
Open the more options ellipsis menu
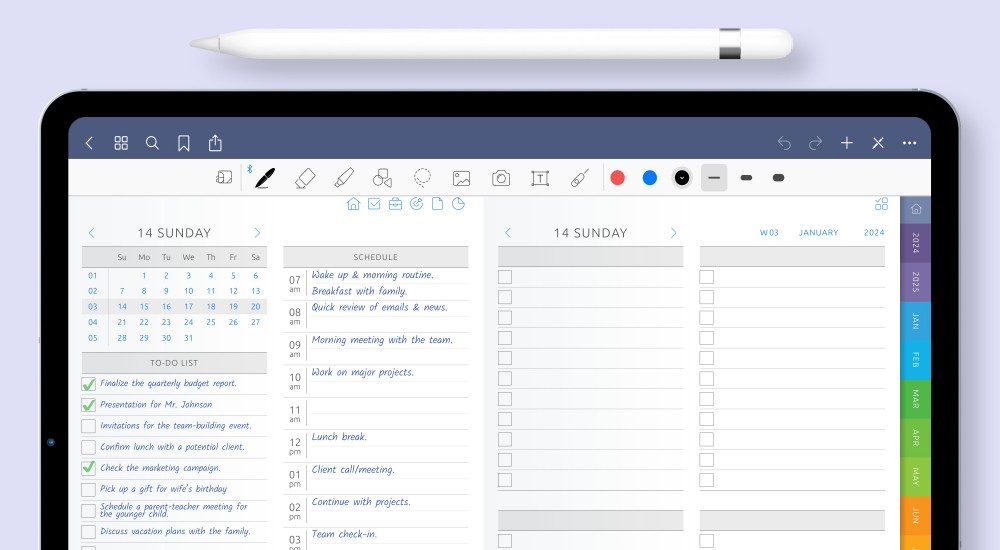point(909,143)
